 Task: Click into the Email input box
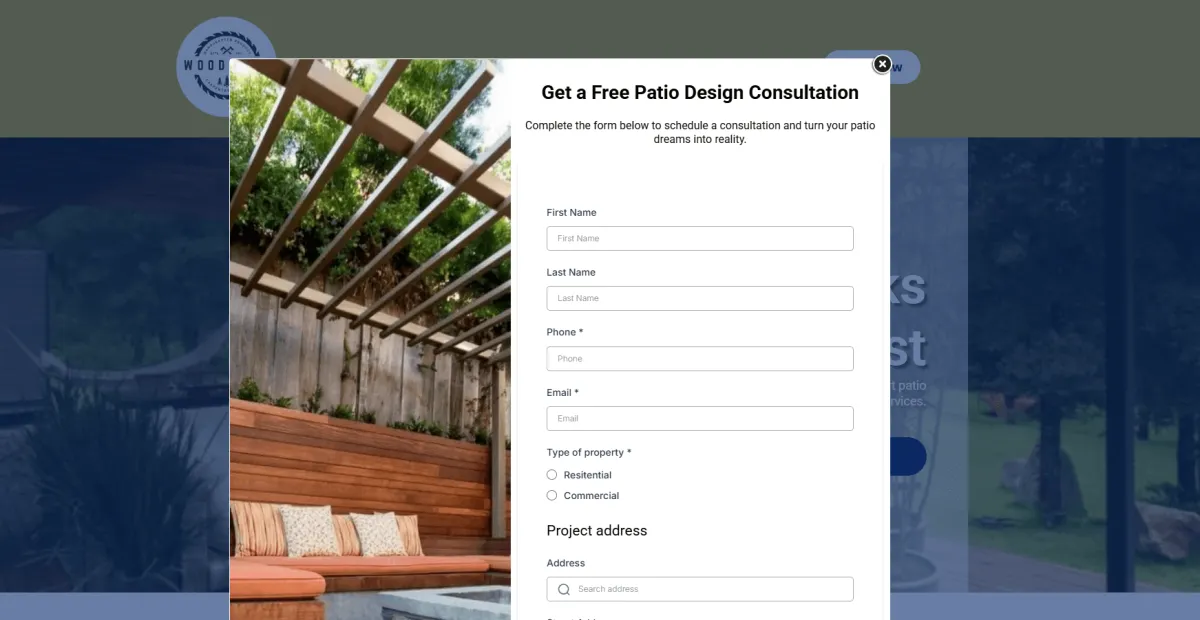[x=700, y=418]
